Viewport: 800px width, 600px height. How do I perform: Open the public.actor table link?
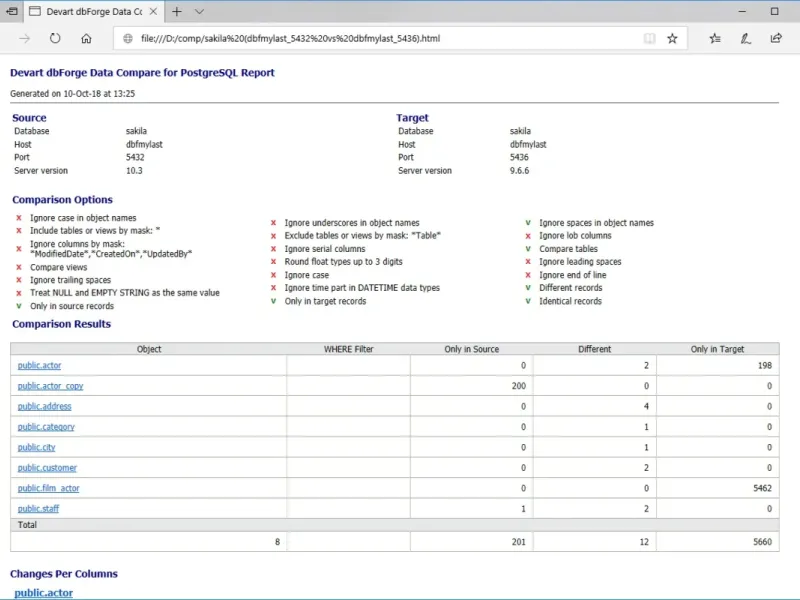(39, 365)
